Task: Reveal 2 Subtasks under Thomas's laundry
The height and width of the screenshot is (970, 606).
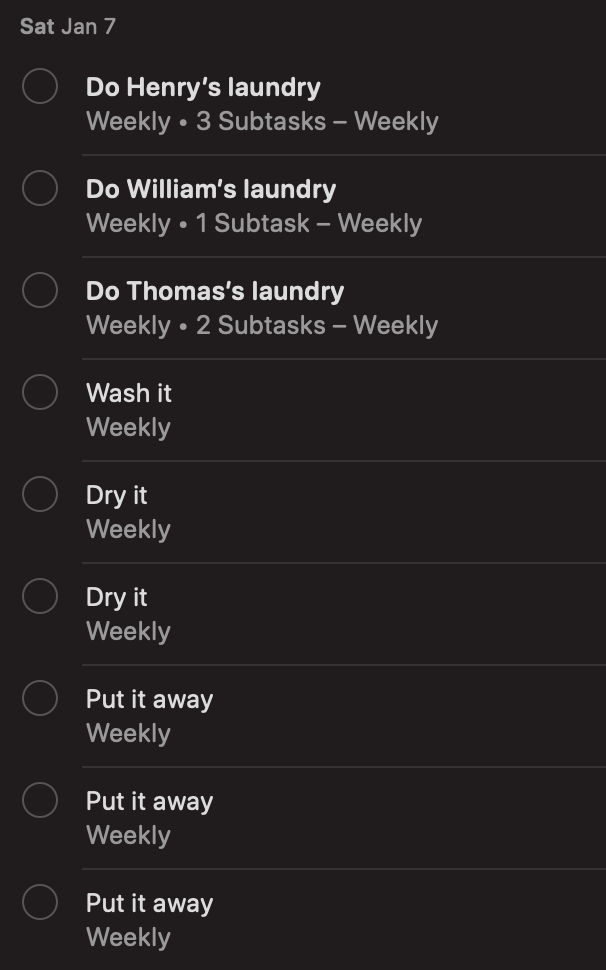Action: (x=261, y=326)
